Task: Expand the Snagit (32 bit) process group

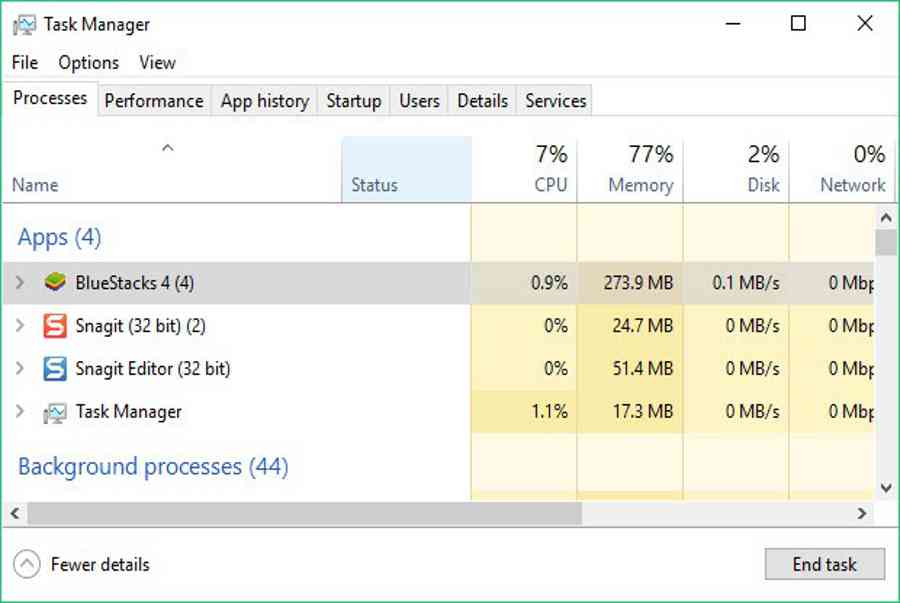Action: click(20, 326)
